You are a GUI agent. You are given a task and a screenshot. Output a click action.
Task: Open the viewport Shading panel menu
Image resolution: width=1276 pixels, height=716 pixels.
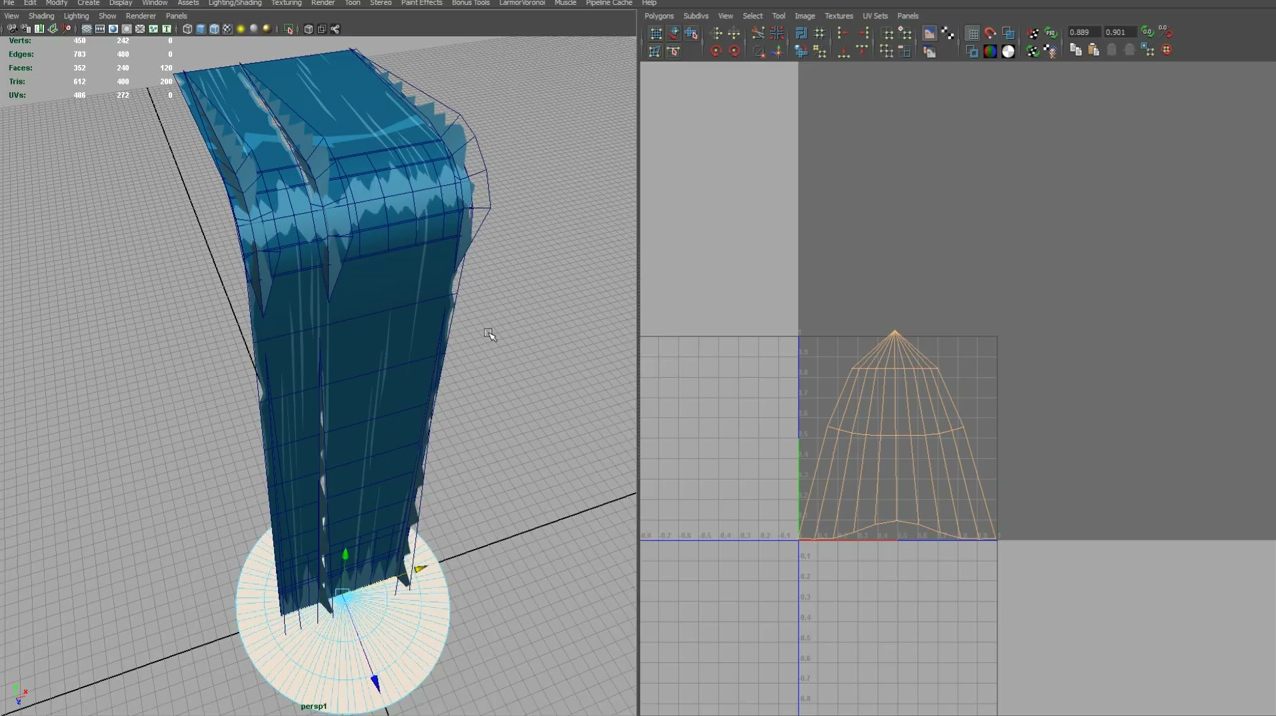pos(41,16)
